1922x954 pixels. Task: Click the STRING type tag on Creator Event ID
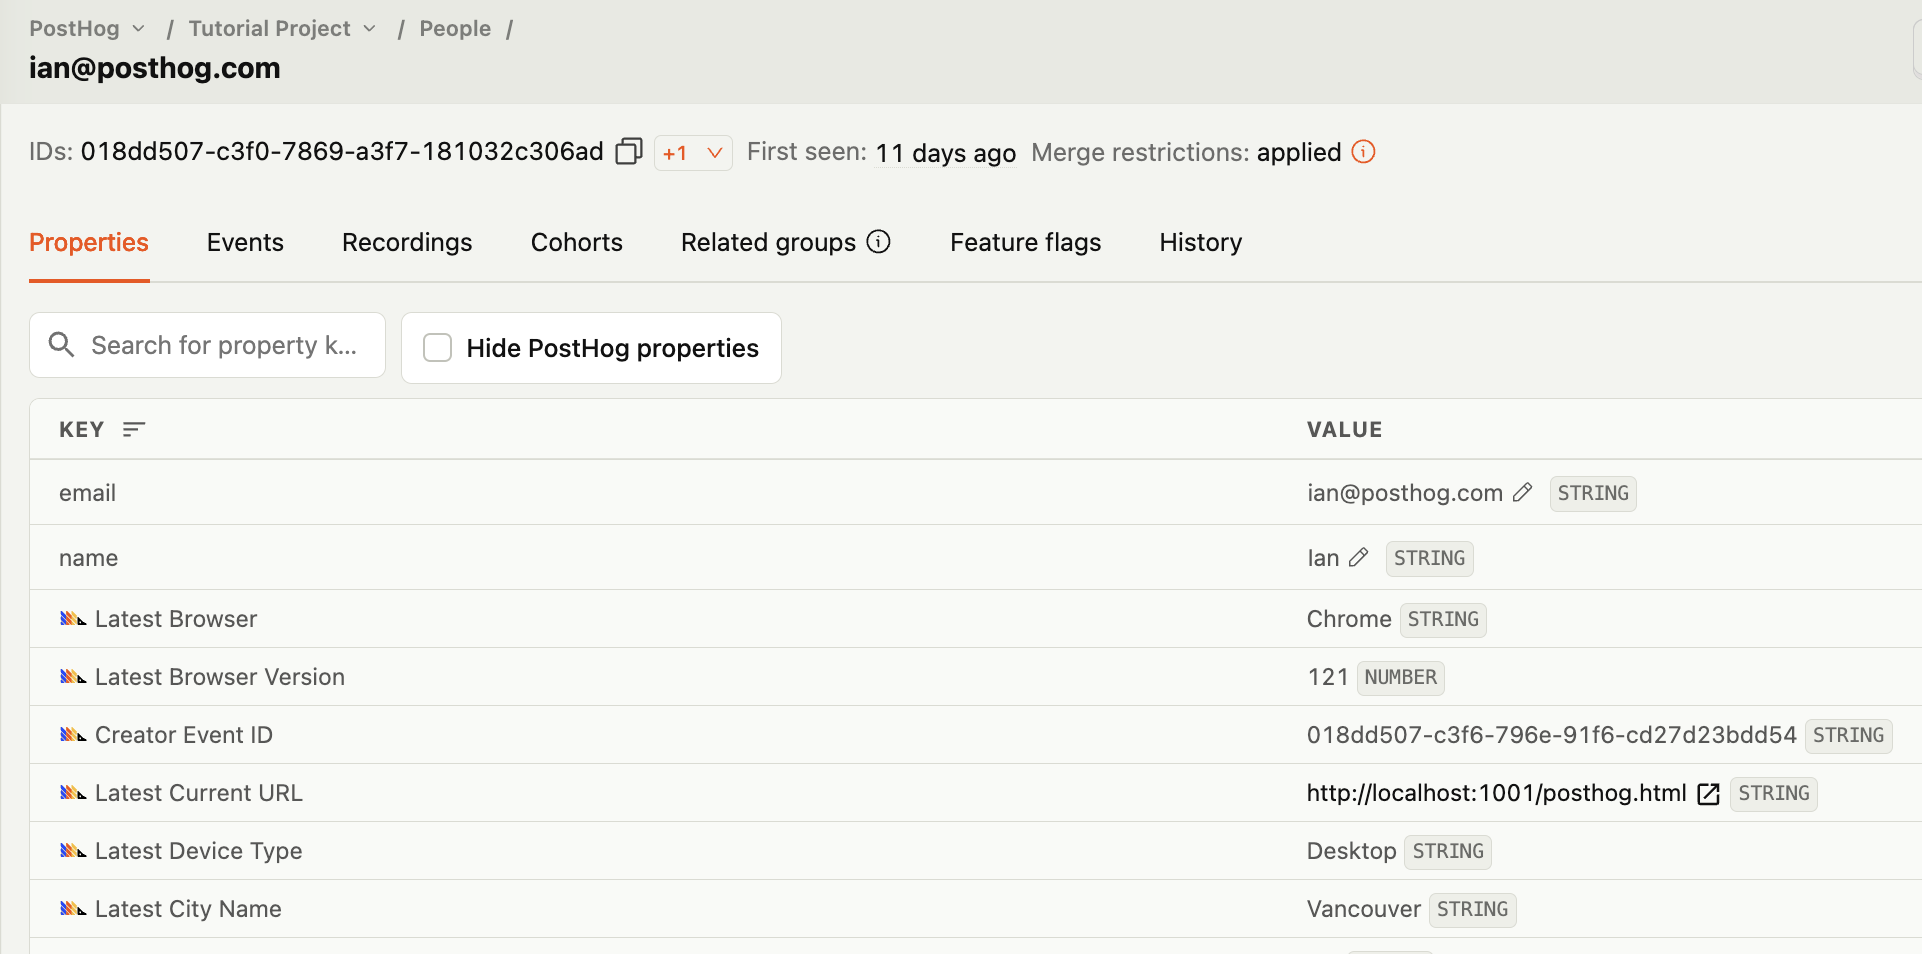[x=1848, y=735]
